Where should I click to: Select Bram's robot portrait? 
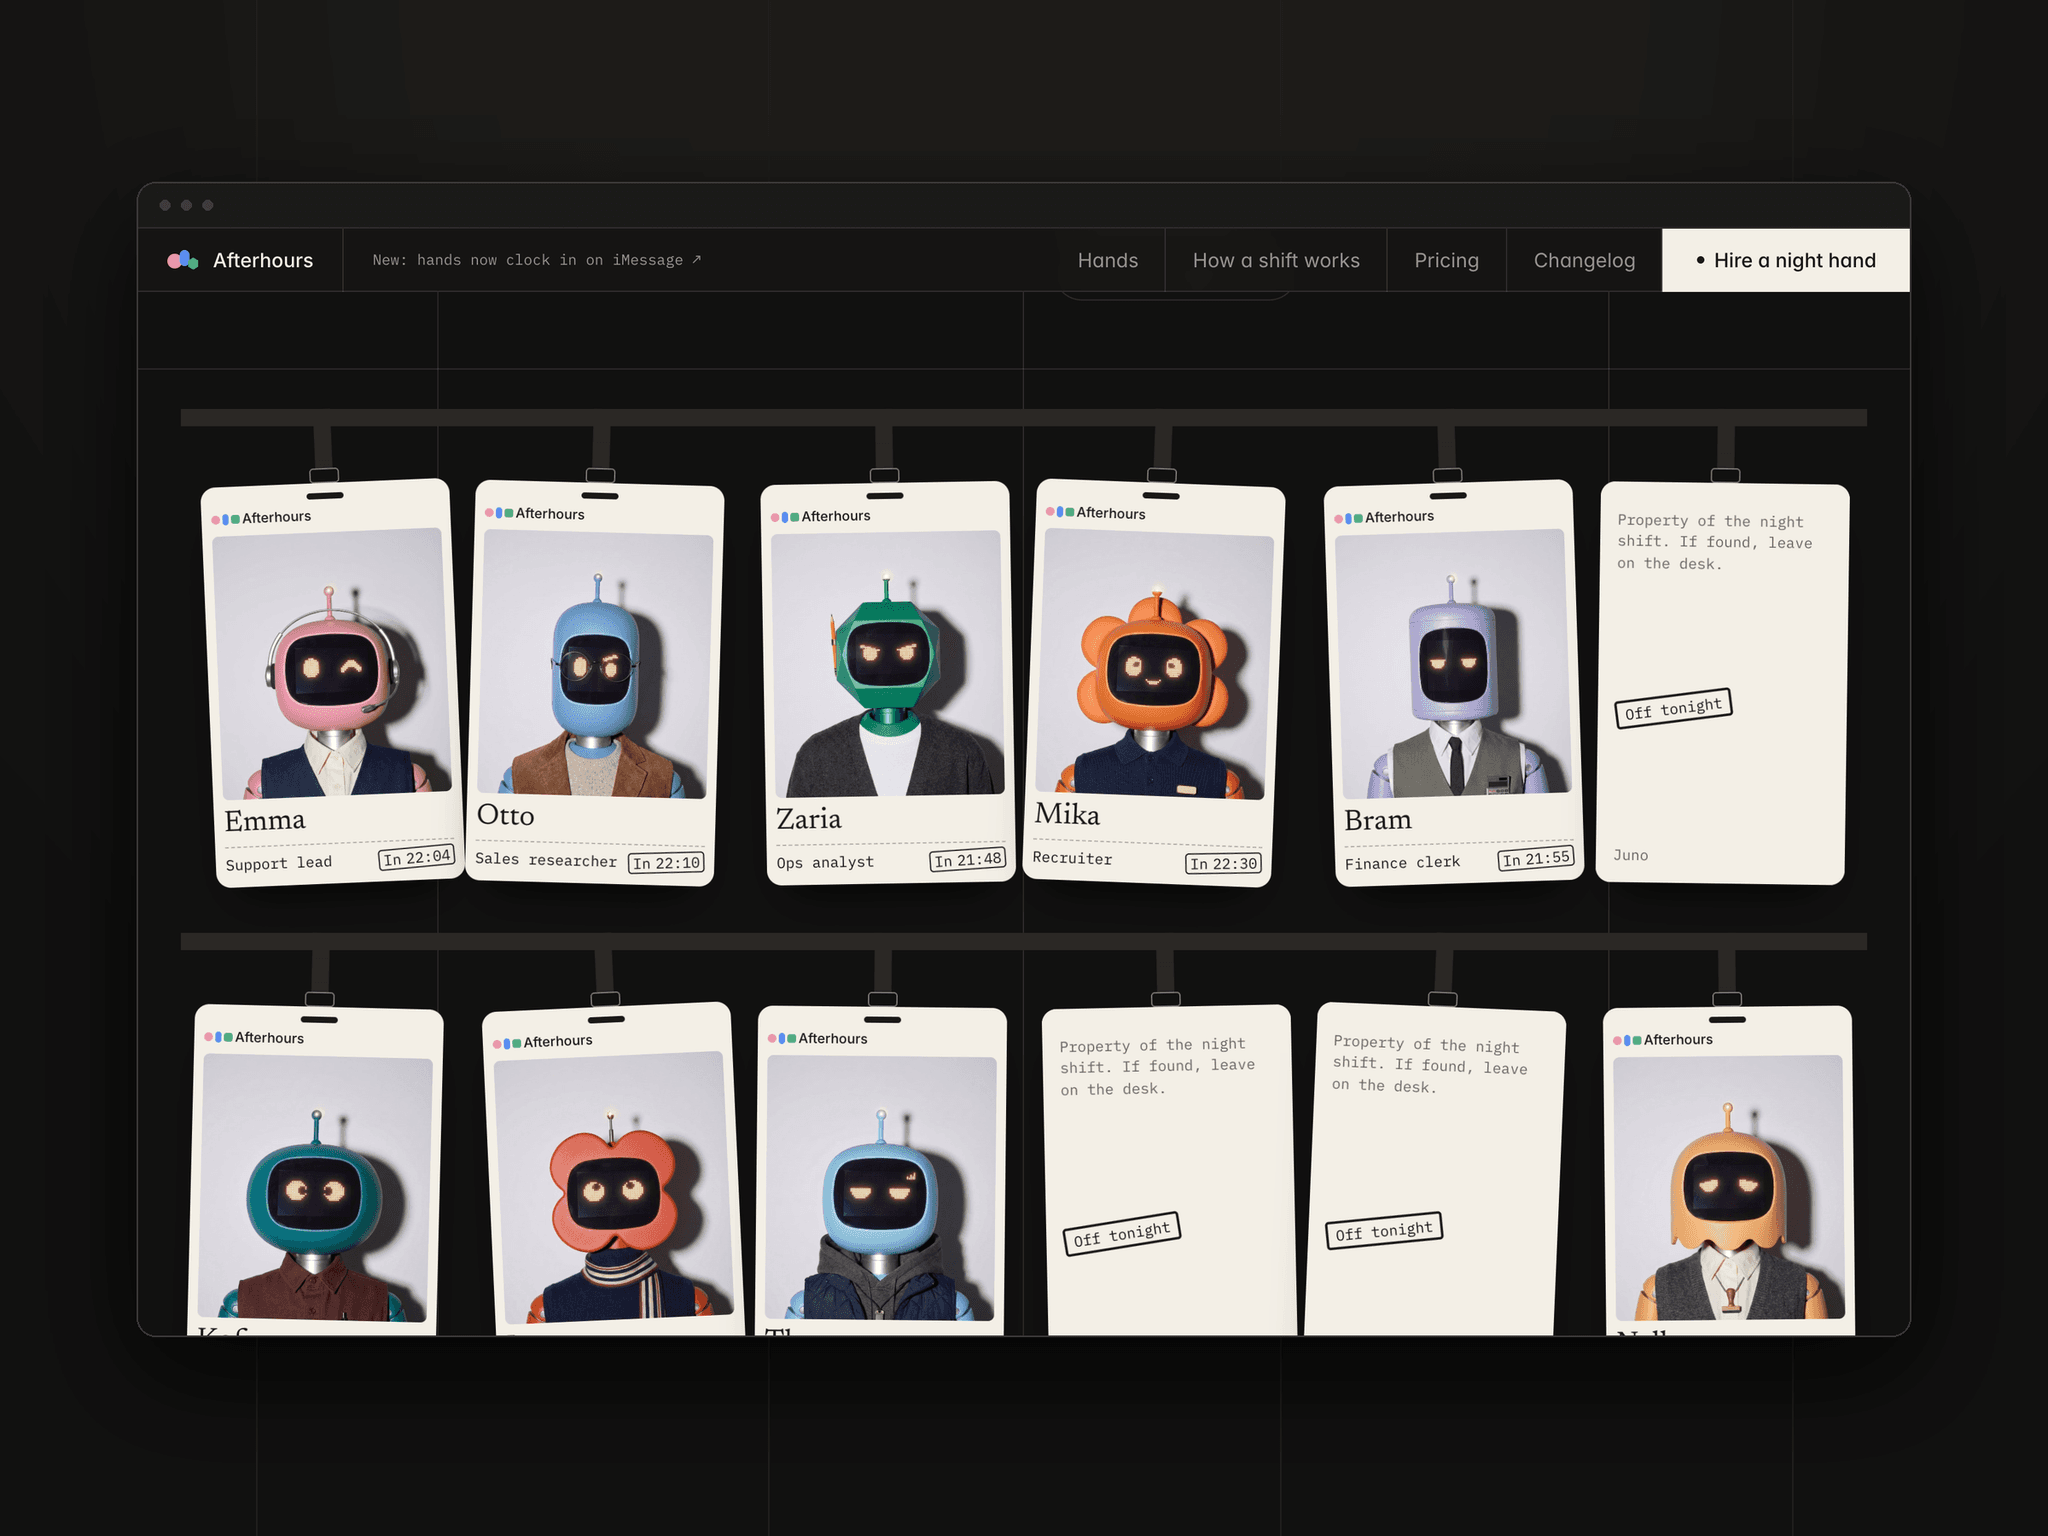[1452, 663]
